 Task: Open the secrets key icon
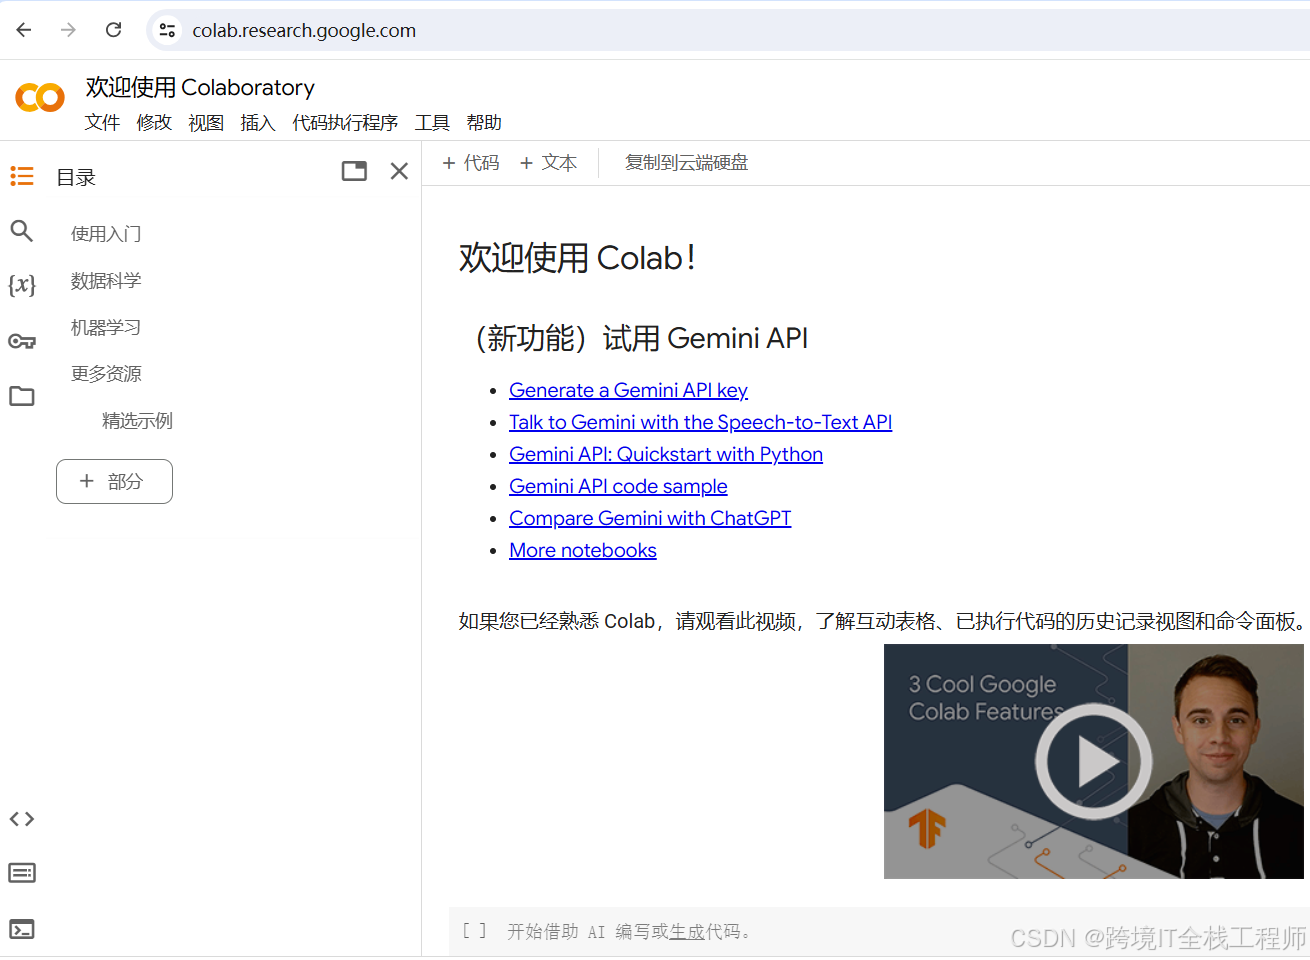point(22,341)
